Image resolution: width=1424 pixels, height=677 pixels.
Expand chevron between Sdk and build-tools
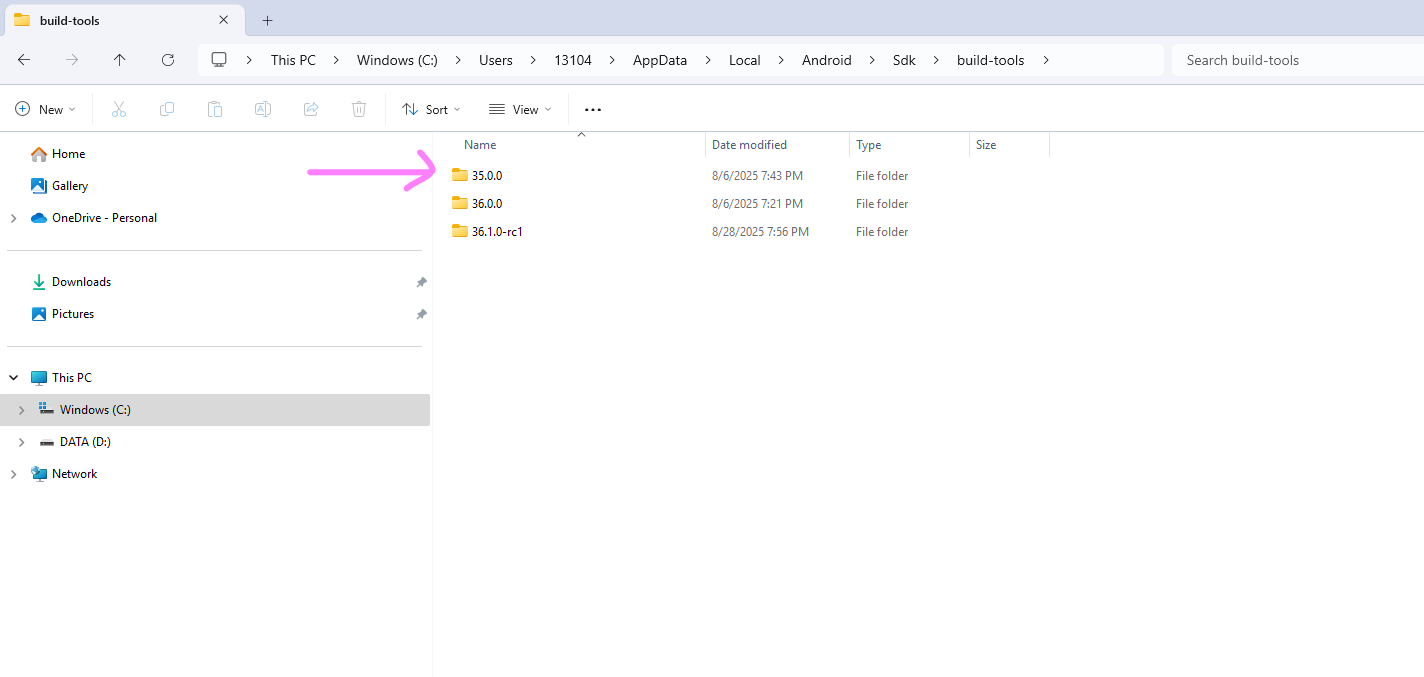pos(937,60)
